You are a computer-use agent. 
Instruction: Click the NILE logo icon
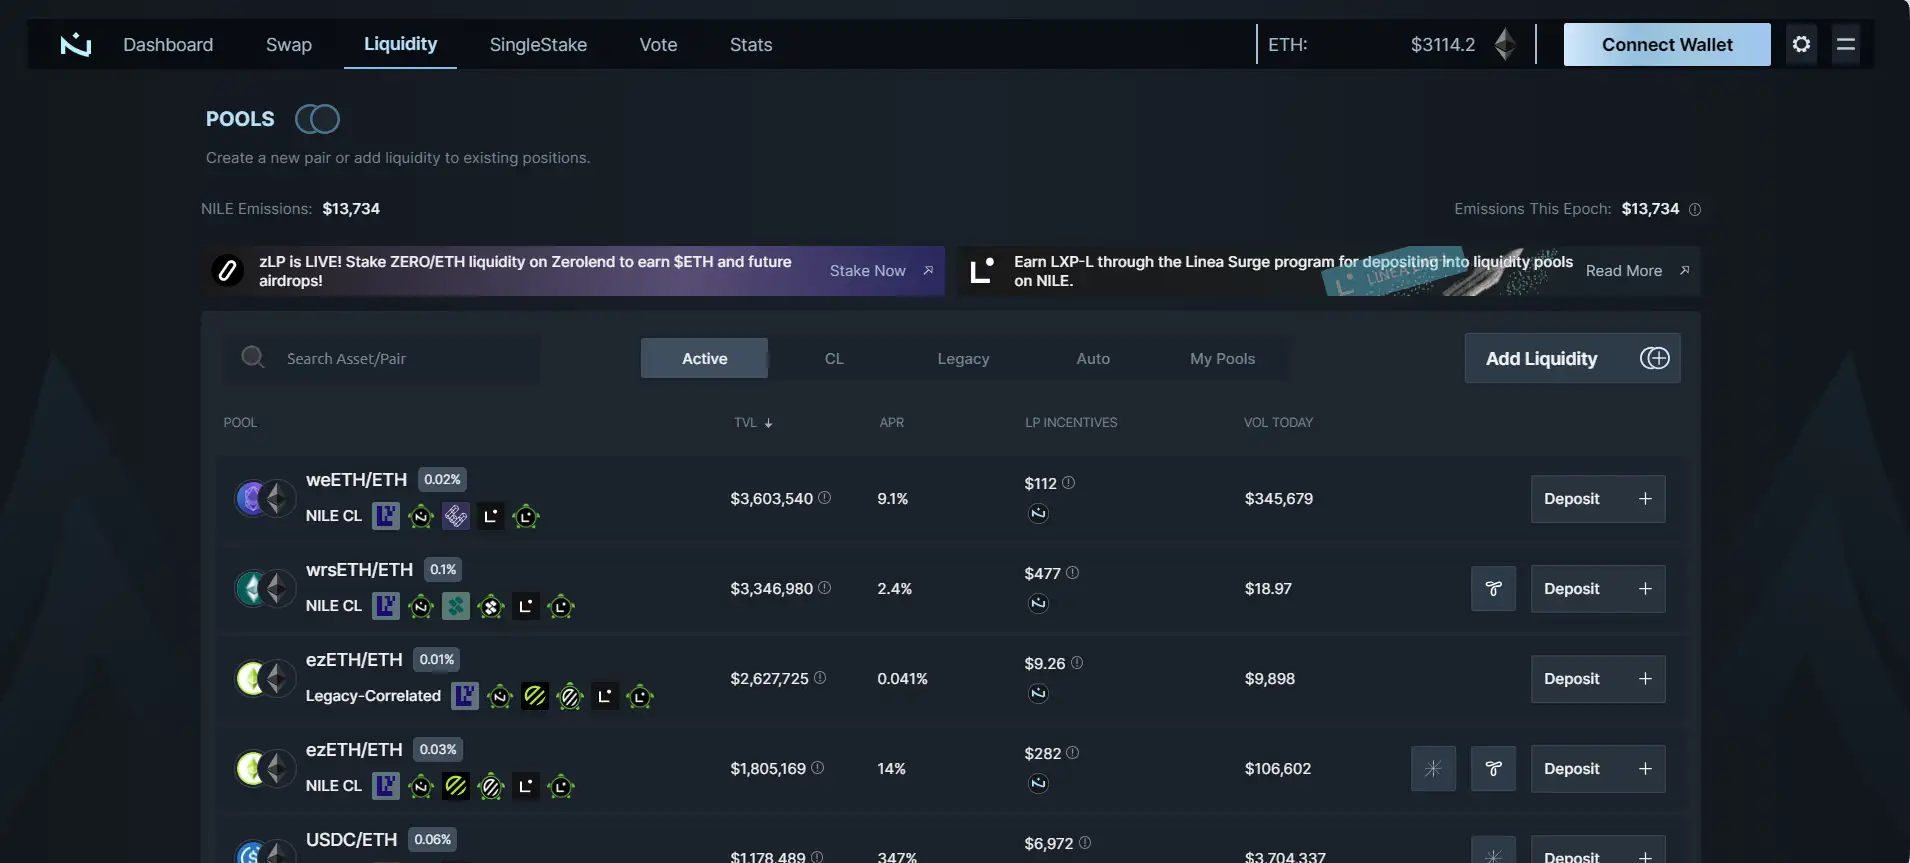[x=76, y=45]
